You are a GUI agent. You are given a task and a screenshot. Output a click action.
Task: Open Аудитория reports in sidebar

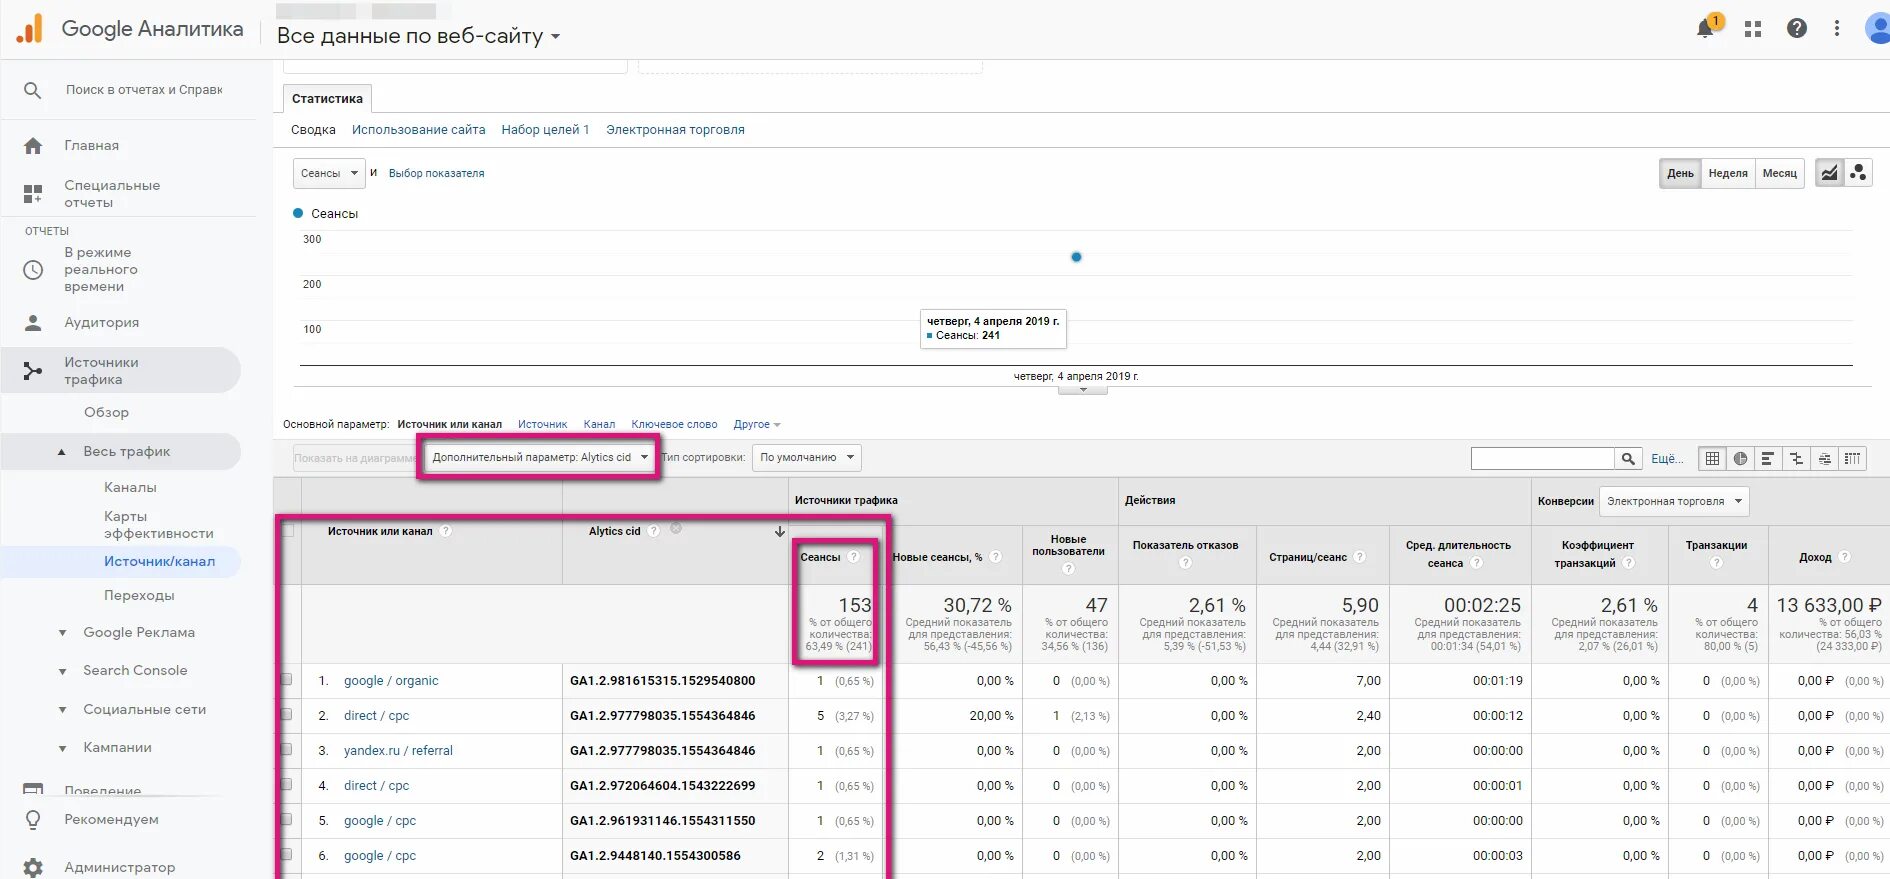pyautogui.click(x=101, y=323)
